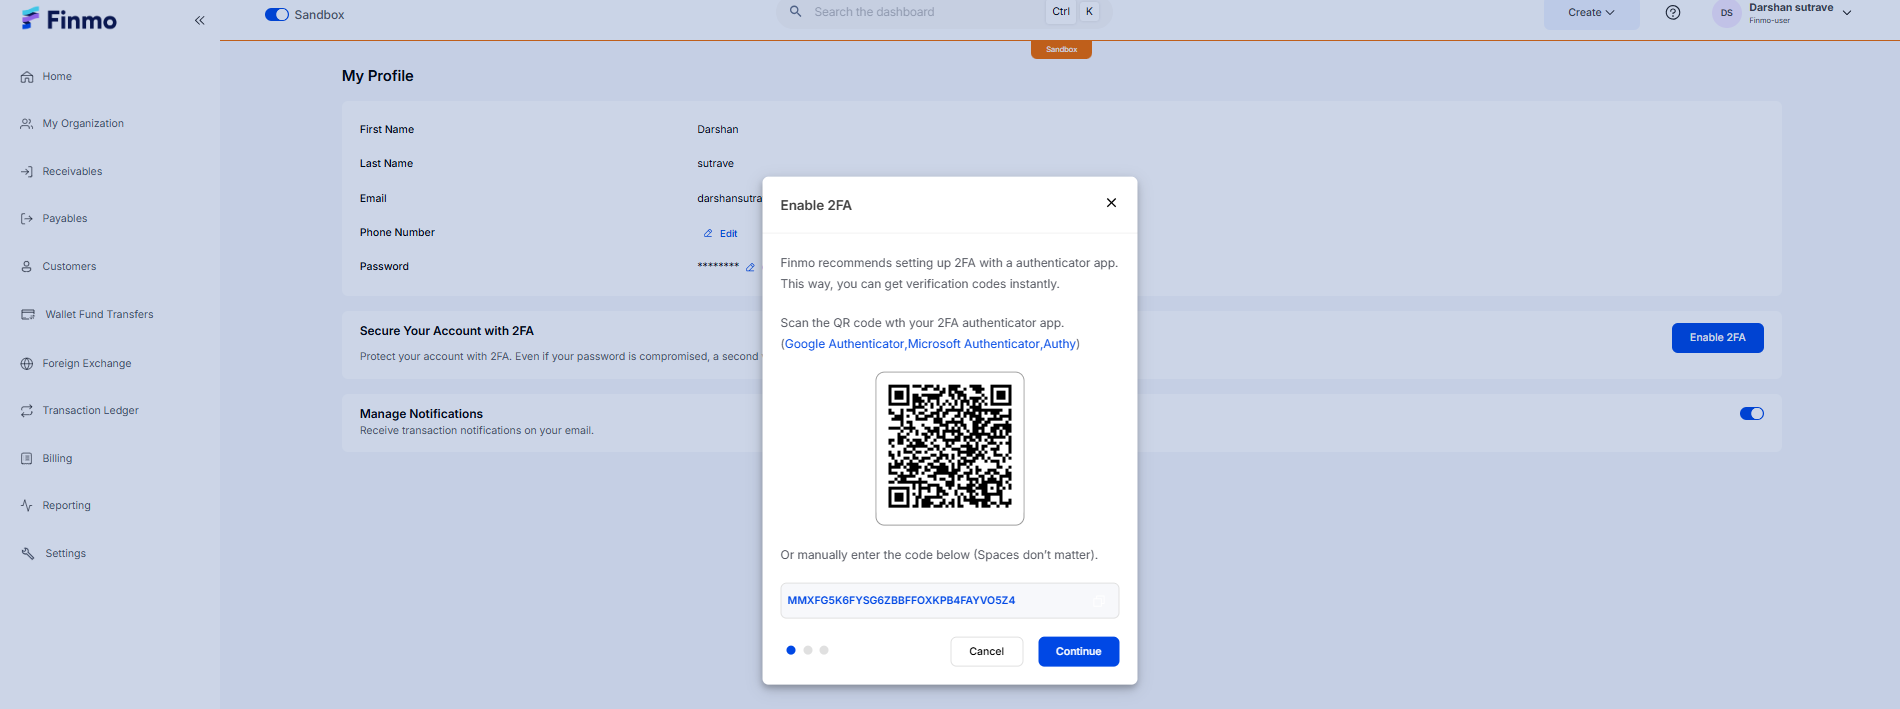Click the Home icon in sidebar
The image size is (1900, 709).
coord(27,77)
